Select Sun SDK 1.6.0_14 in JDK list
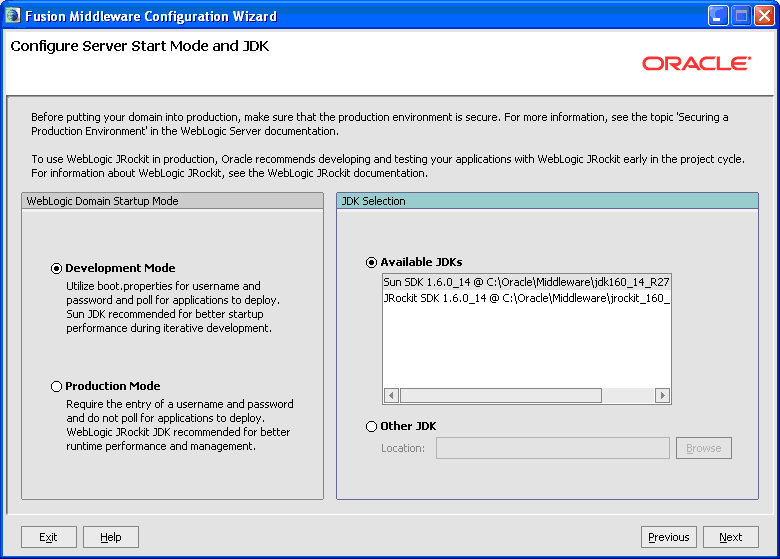This screenshot has width=780, height=559. pyautogui.click(x=526, y=282)
